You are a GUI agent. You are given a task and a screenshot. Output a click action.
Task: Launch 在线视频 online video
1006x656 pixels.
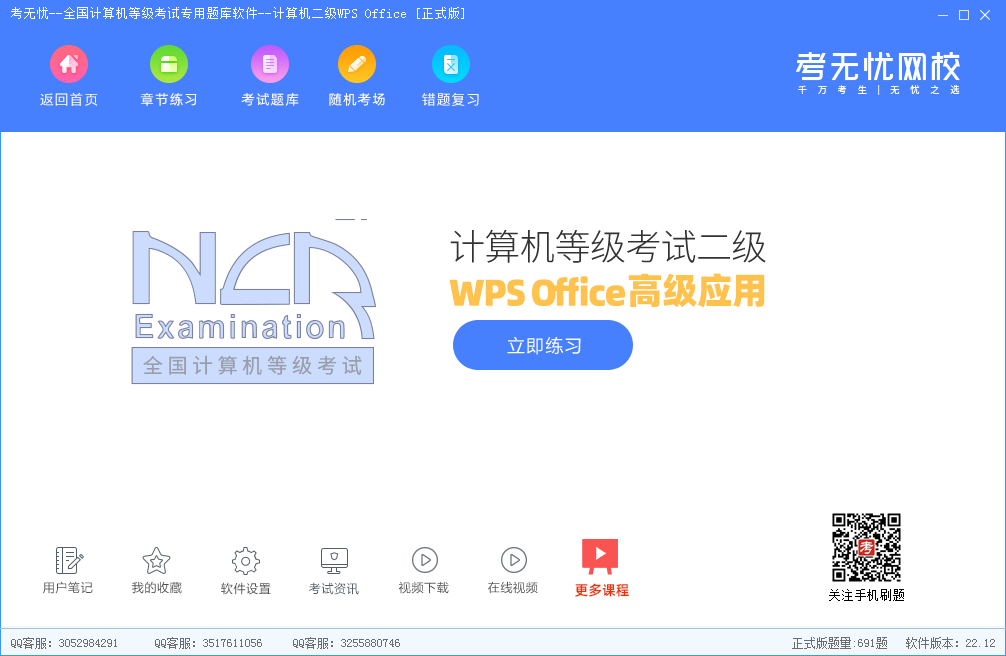[x=513, y=561]
